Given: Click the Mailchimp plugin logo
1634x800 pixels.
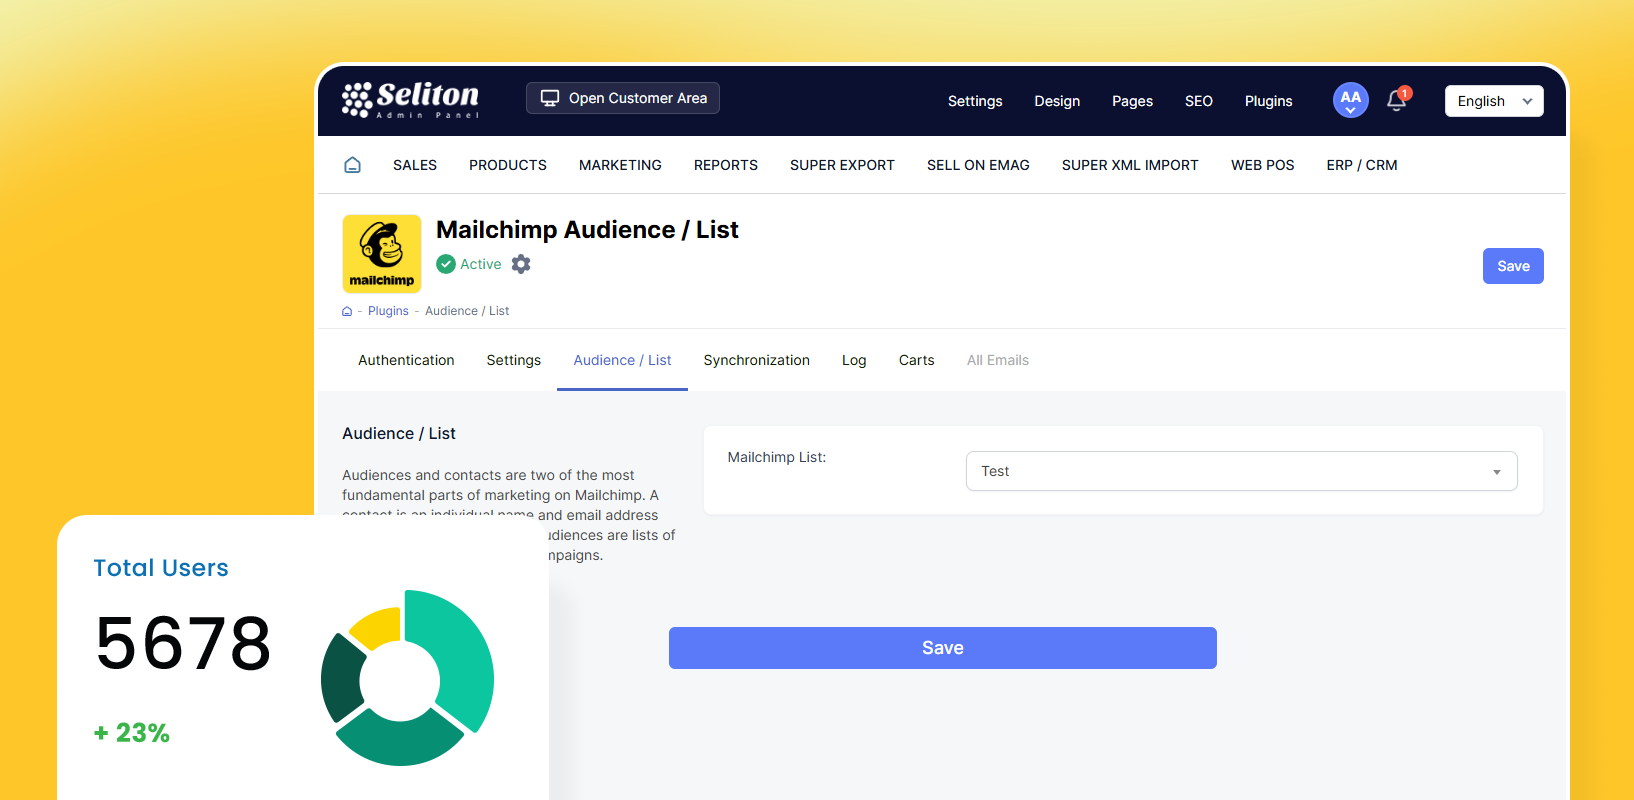Looking at the screenshot, I should 382,254.
